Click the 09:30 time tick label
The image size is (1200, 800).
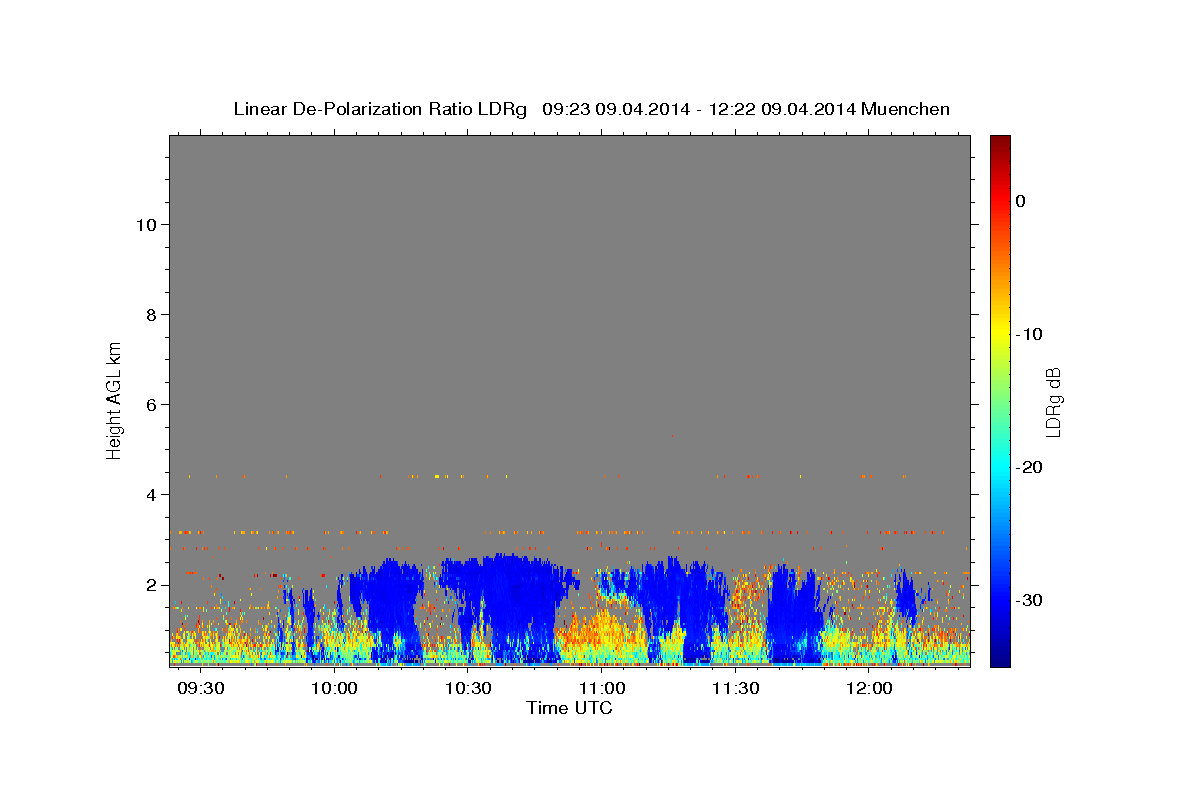201,689
